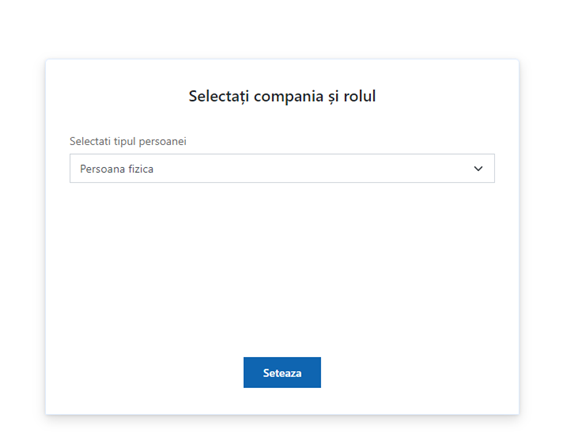Open the 'Selectati tipul persoanei' dropdown
Screen dimensions: 561x438
click(282, 169)
